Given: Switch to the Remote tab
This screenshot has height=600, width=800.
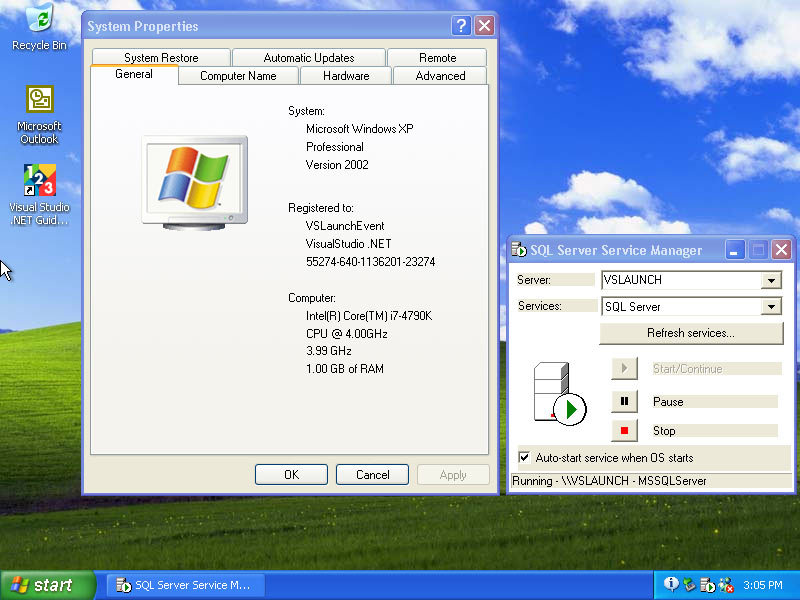Looking at the screenshot, I should pos(437,58).
